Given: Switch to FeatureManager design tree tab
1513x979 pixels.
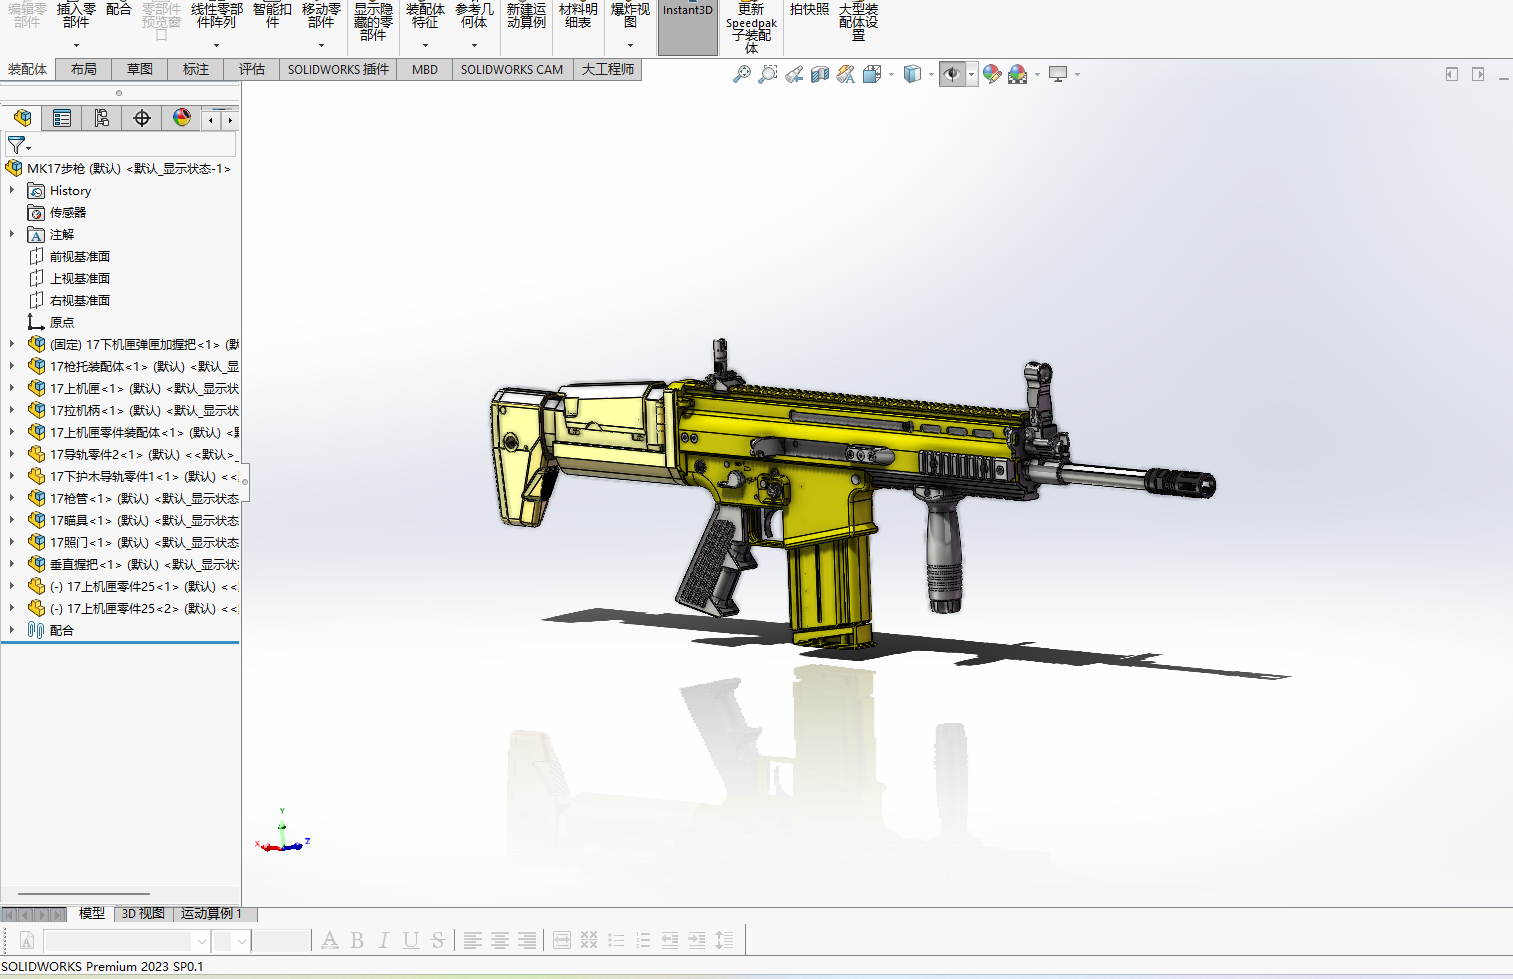Looking at the screenshot, I should [x=22, y=118].
